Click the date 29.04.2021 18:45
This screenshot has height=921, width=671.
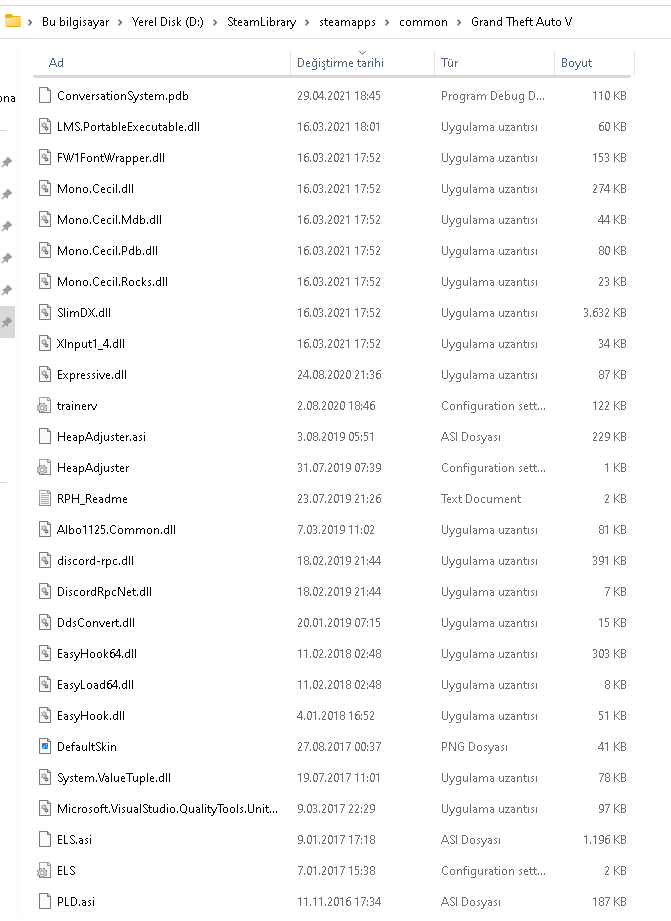[338, 95]
